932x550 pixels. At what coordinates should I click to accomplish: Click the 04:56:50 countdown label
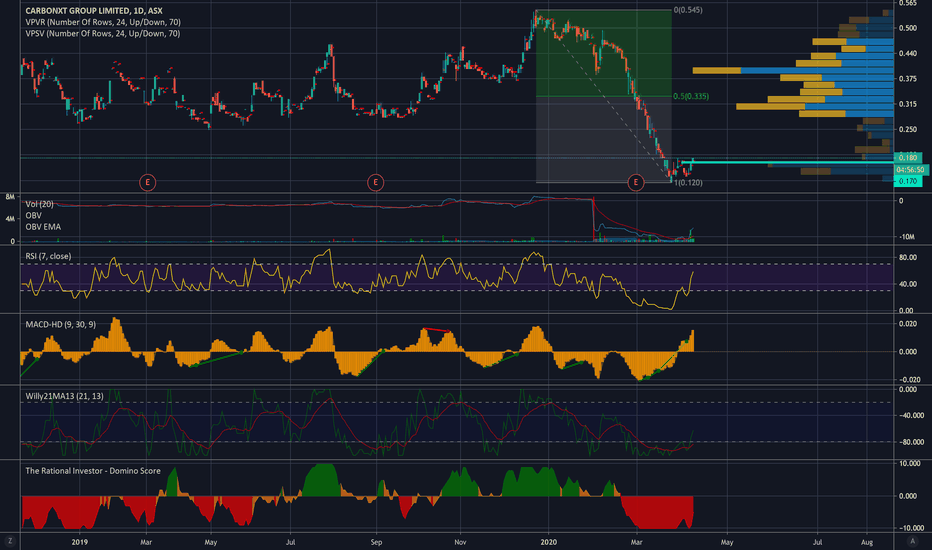coord(911,169)
